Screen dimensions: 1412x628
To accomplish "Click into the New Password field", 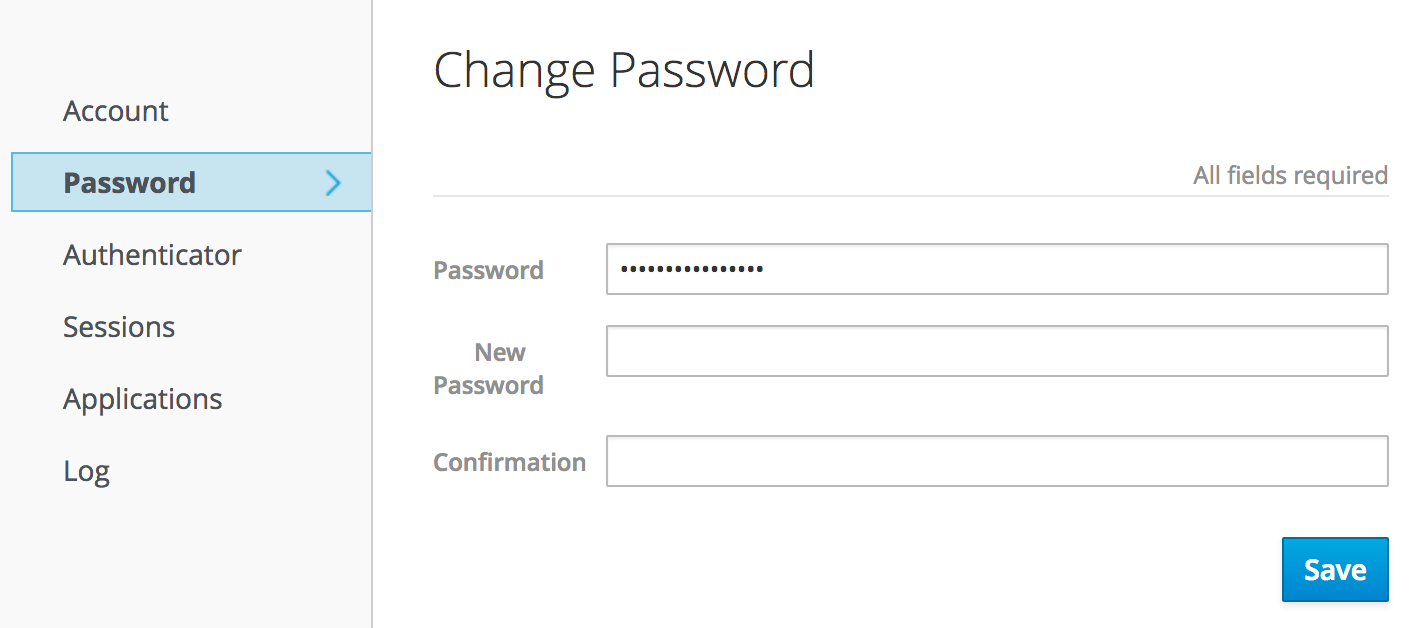I will (996, 351).
